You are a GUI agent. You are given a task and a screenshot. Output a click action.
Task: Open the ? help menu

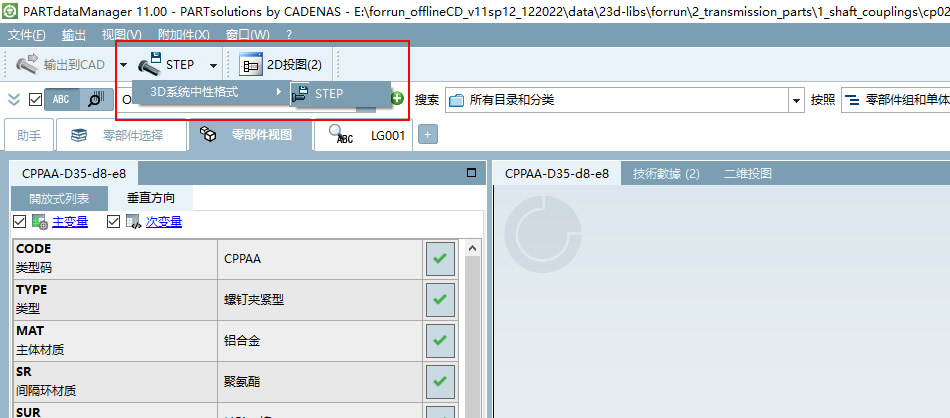[x=289, y=35]
